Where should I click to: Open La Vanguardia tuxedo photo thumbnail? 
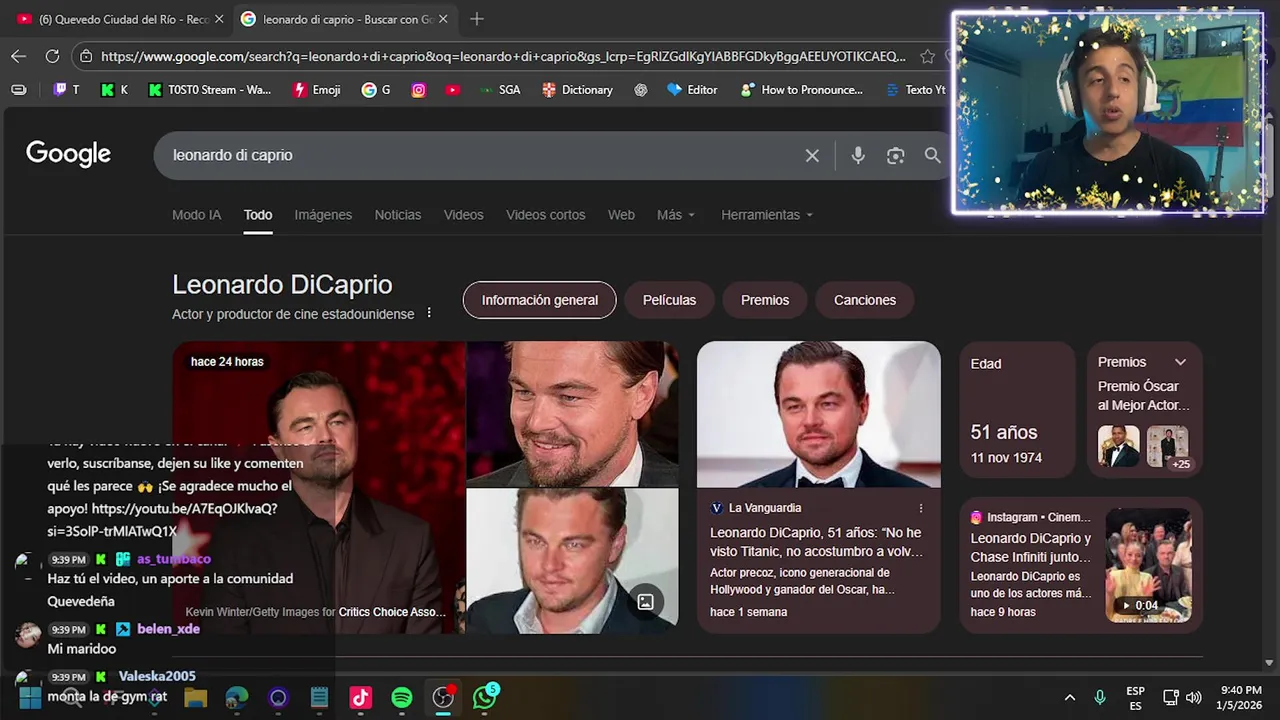[819, 414]
